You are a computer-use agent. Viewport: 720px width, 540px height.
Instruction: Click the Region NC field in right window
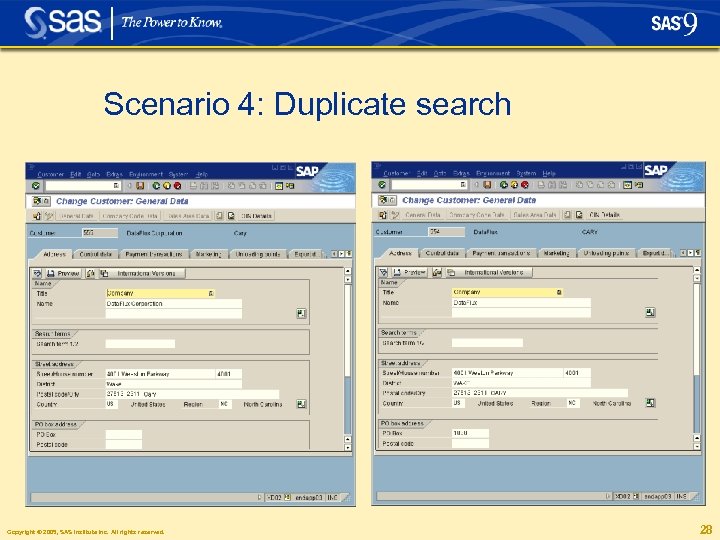[573, 403]
